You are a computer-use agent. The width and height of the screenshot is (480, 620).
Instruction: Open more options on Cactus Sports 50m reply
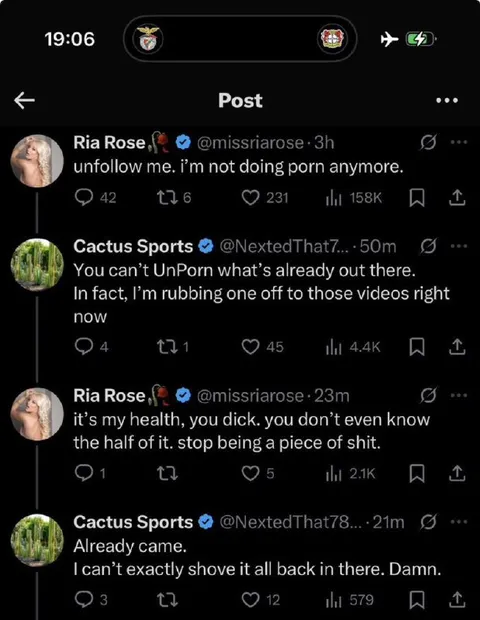[459, 246]
